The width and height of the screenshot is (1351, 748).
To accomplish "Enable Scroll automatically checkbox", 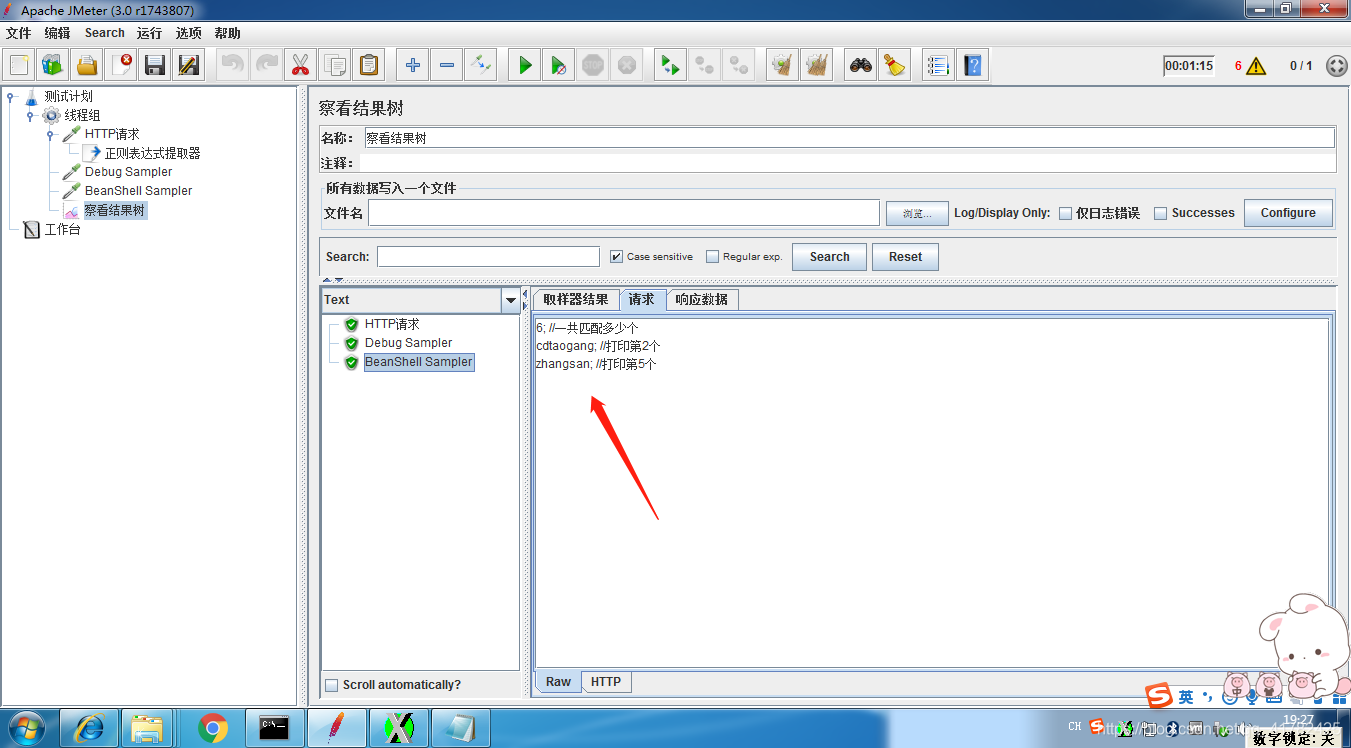I will 332,685.
